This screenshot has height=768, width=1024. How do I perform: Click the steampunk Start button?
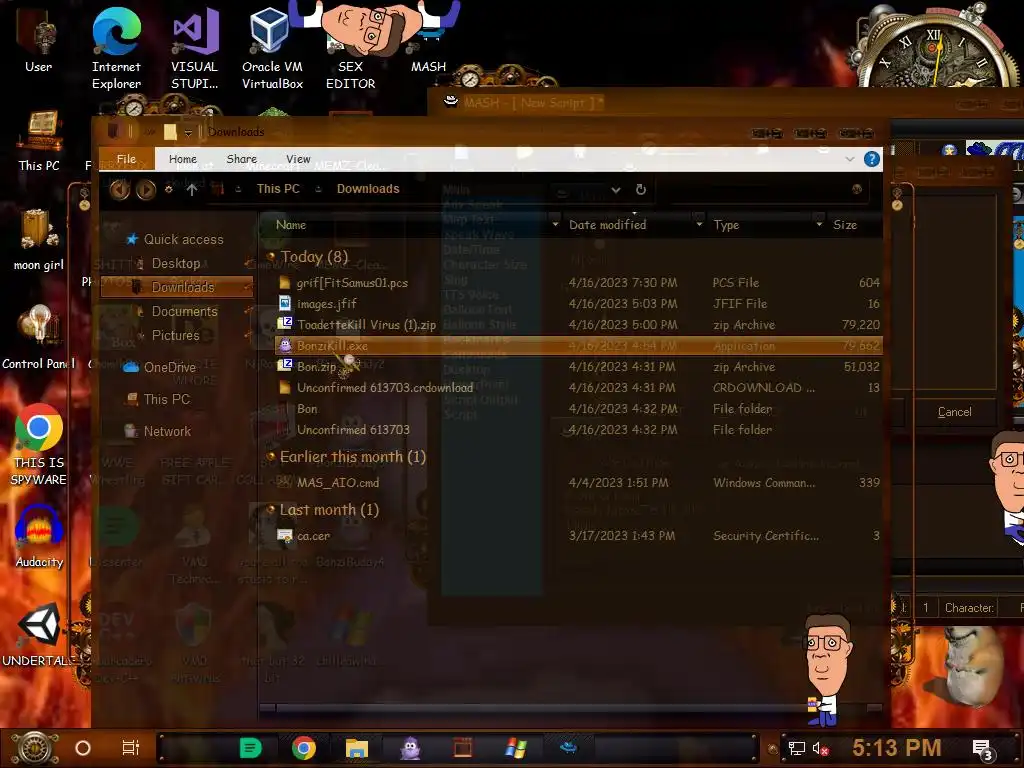[36, 748]
